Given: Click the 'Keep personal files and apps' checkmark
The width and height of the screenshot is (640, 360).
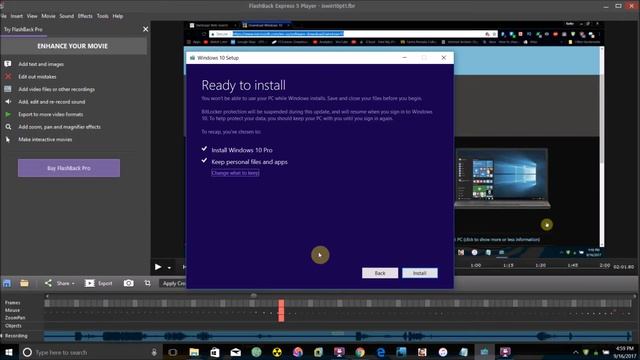Looking at the screenshot, I should [x=204, y=161].
